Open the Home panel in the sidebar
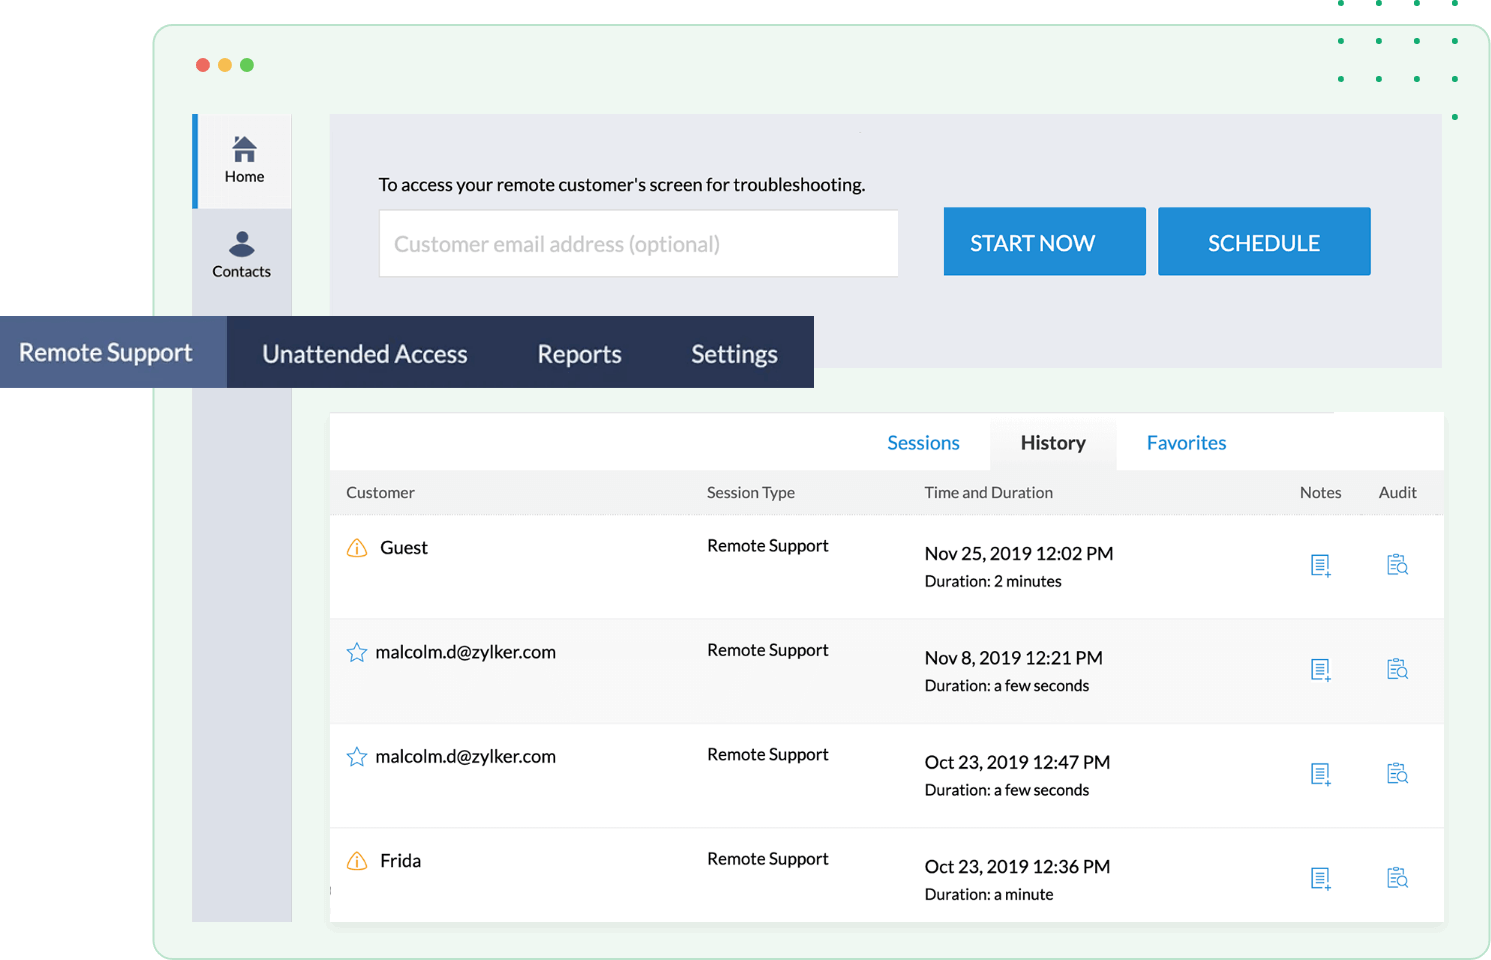Viewport: 1491px width, 960px height. [x=243, y=160]
